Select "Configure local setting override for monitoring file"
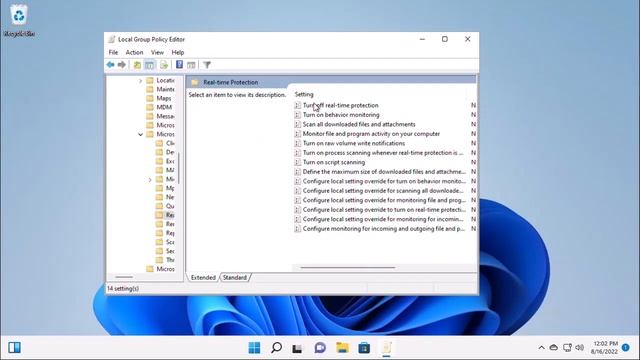 pyautogui.click(x=384, y=200)
